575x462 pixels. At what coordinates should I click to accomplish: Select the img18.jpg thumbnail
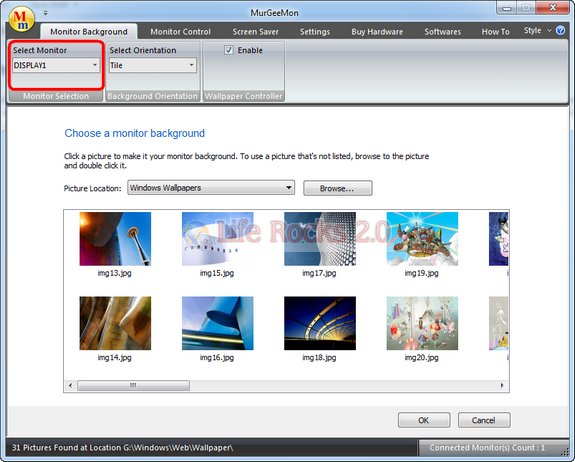point(320,323)
